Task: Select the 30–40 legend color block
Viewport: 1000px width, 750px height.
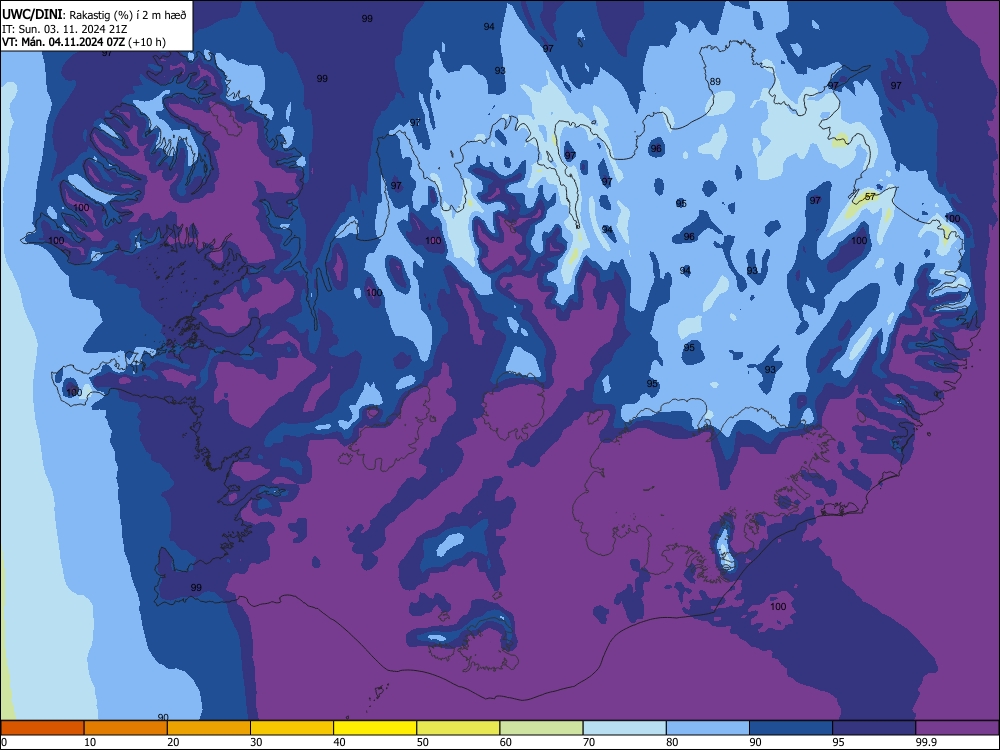Action: pyautogui.click(x=292, y=728)
